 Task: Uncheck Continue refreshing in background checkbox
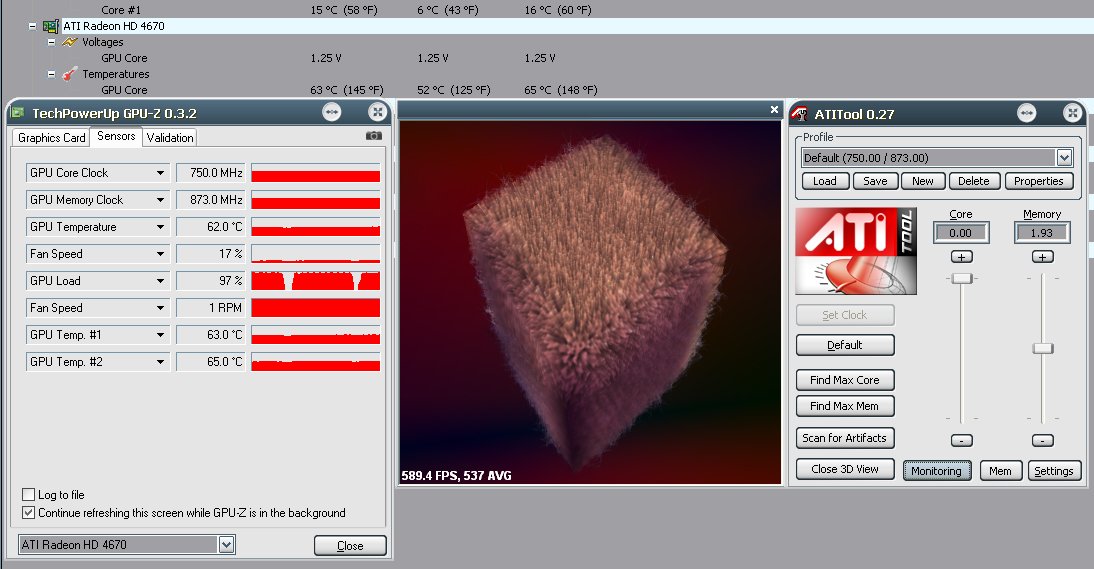pos(29,513)
